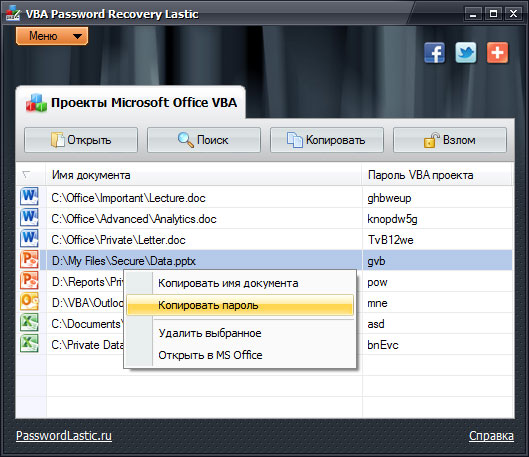The image size is (529, 457).
Task: Click the Открыть button
Action: [x=81, y=140]
